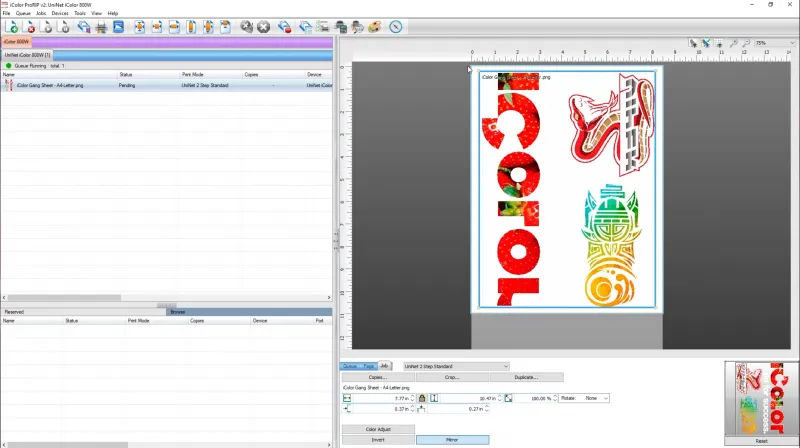The image size is (800, 448).
Task: Open the File menu
Action: click(6, 13)
